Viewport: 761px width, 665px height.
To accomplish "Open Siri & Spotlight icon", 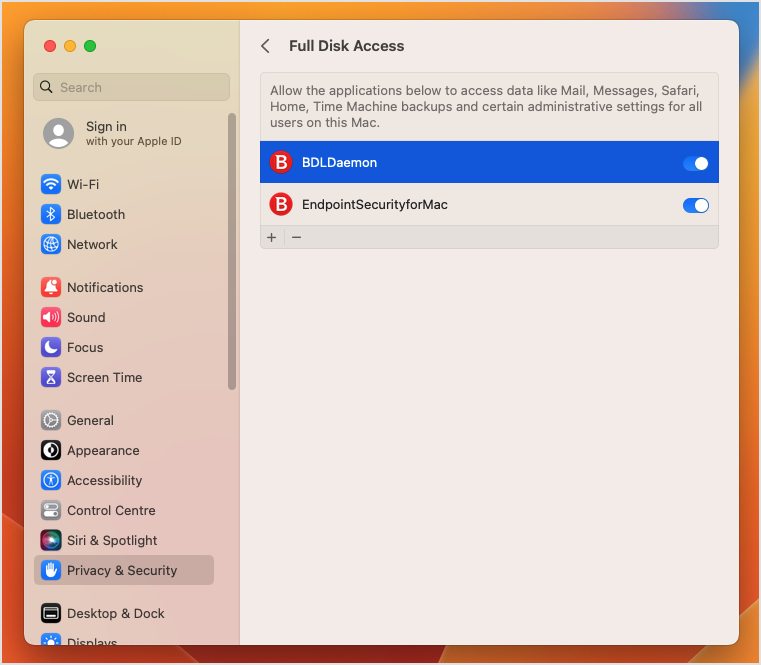I will point(51,540).
